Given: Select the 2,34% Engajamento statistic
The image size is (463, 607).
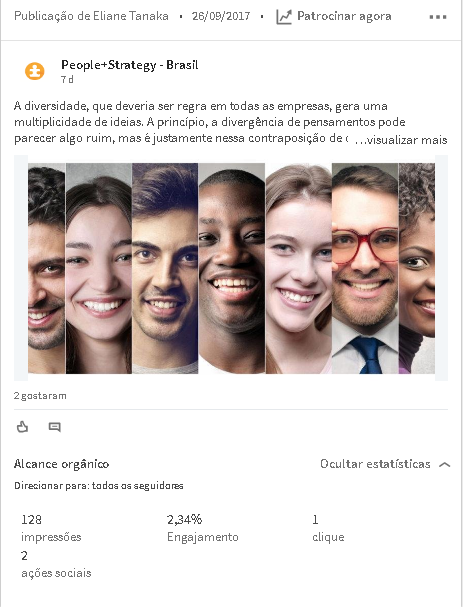Looking at the screenshot, I should pos(203,528).
